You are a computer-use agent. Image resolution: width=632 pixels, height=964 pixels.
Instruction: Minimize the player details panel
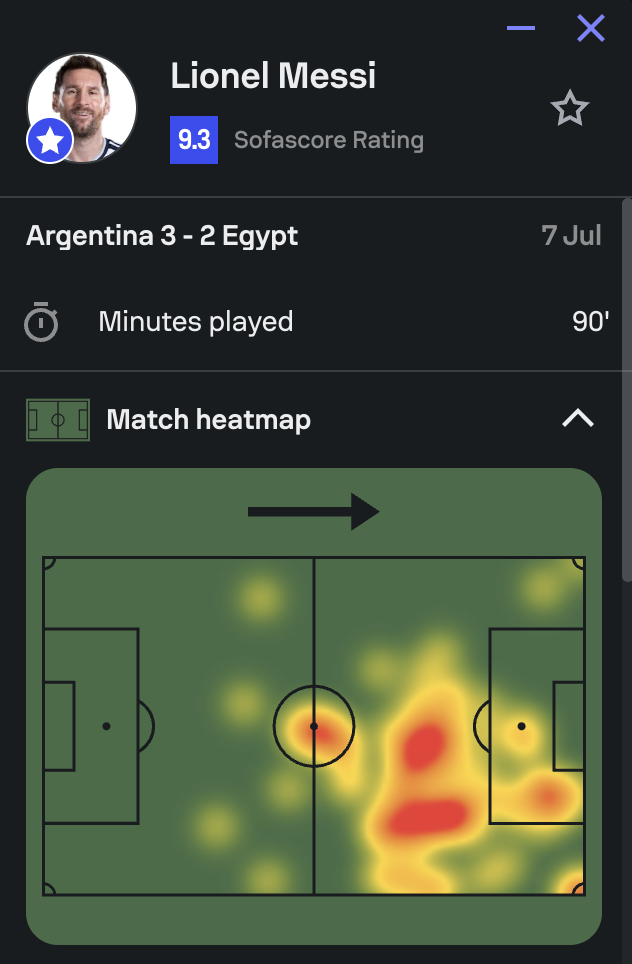coord(521,28)
